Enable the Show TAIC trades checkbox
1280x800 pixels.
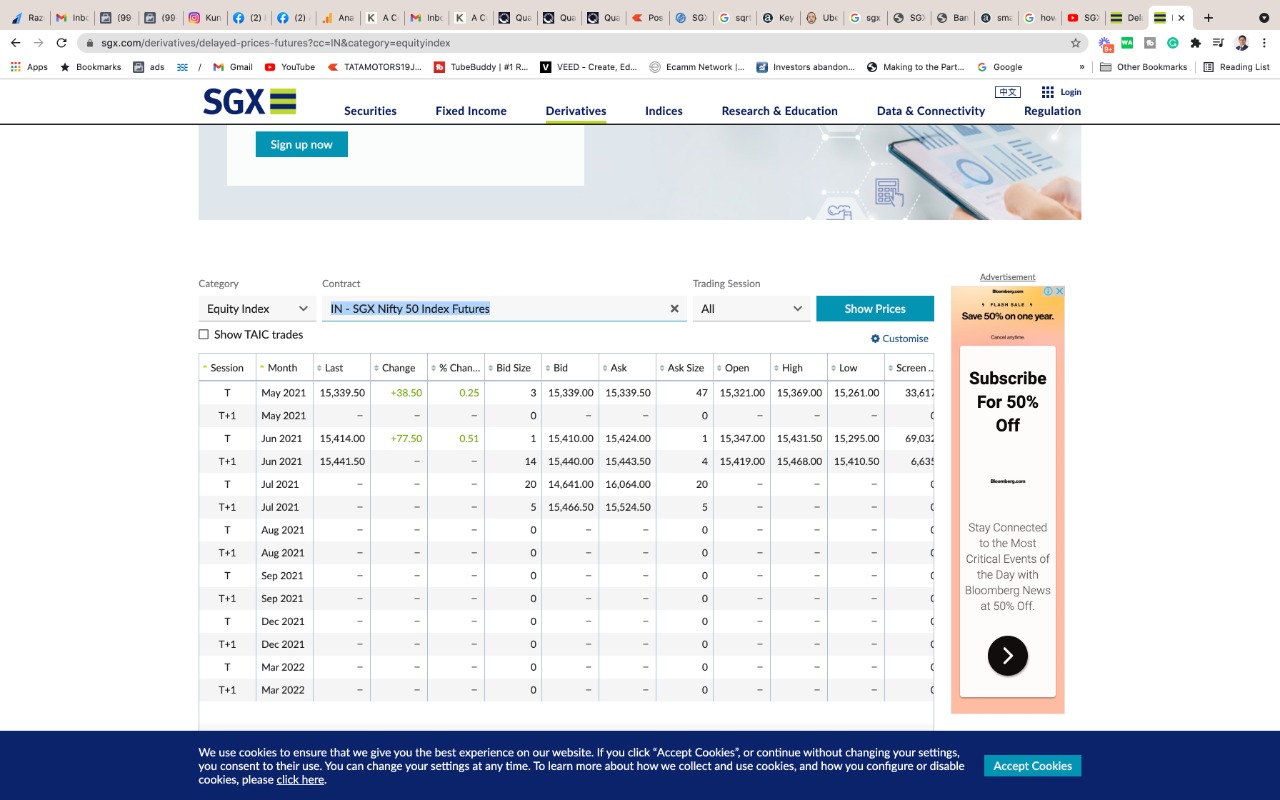(x=203, y=334)
